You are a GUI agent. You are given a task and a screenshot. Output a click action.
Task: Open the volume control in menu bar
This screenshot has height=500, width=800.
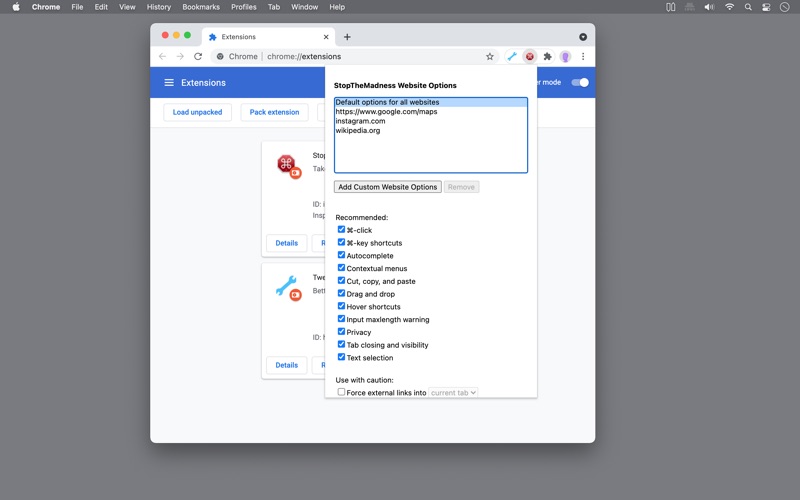pyautogui.click(x=709, y=7)
